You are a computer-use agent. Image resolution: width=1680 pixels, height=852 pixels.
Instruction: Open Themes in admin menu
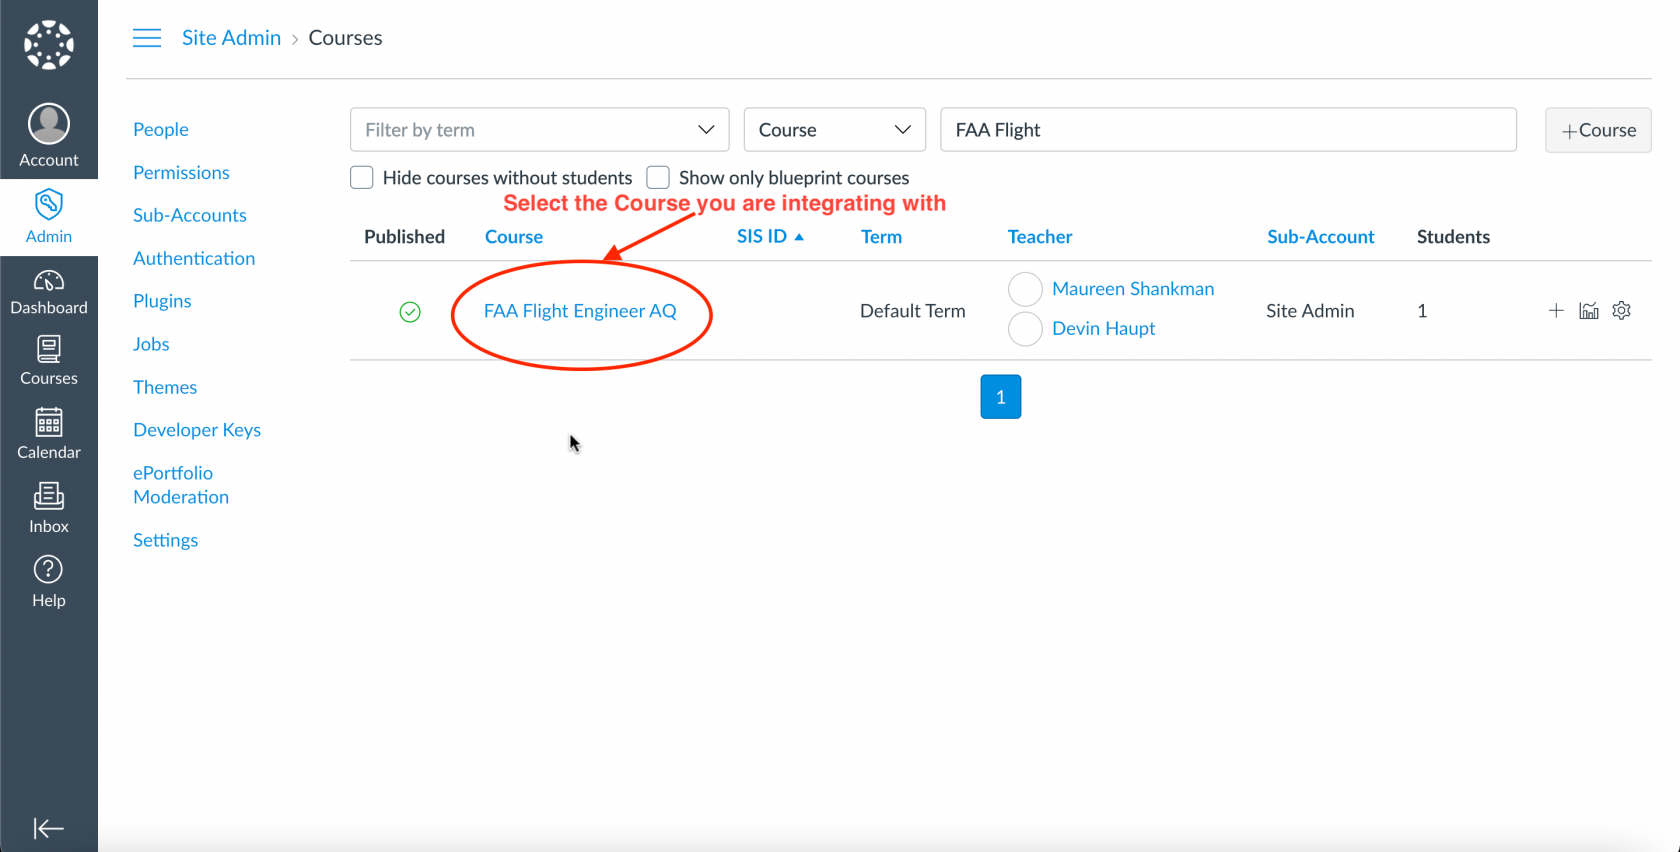click(x=165, y=387)
